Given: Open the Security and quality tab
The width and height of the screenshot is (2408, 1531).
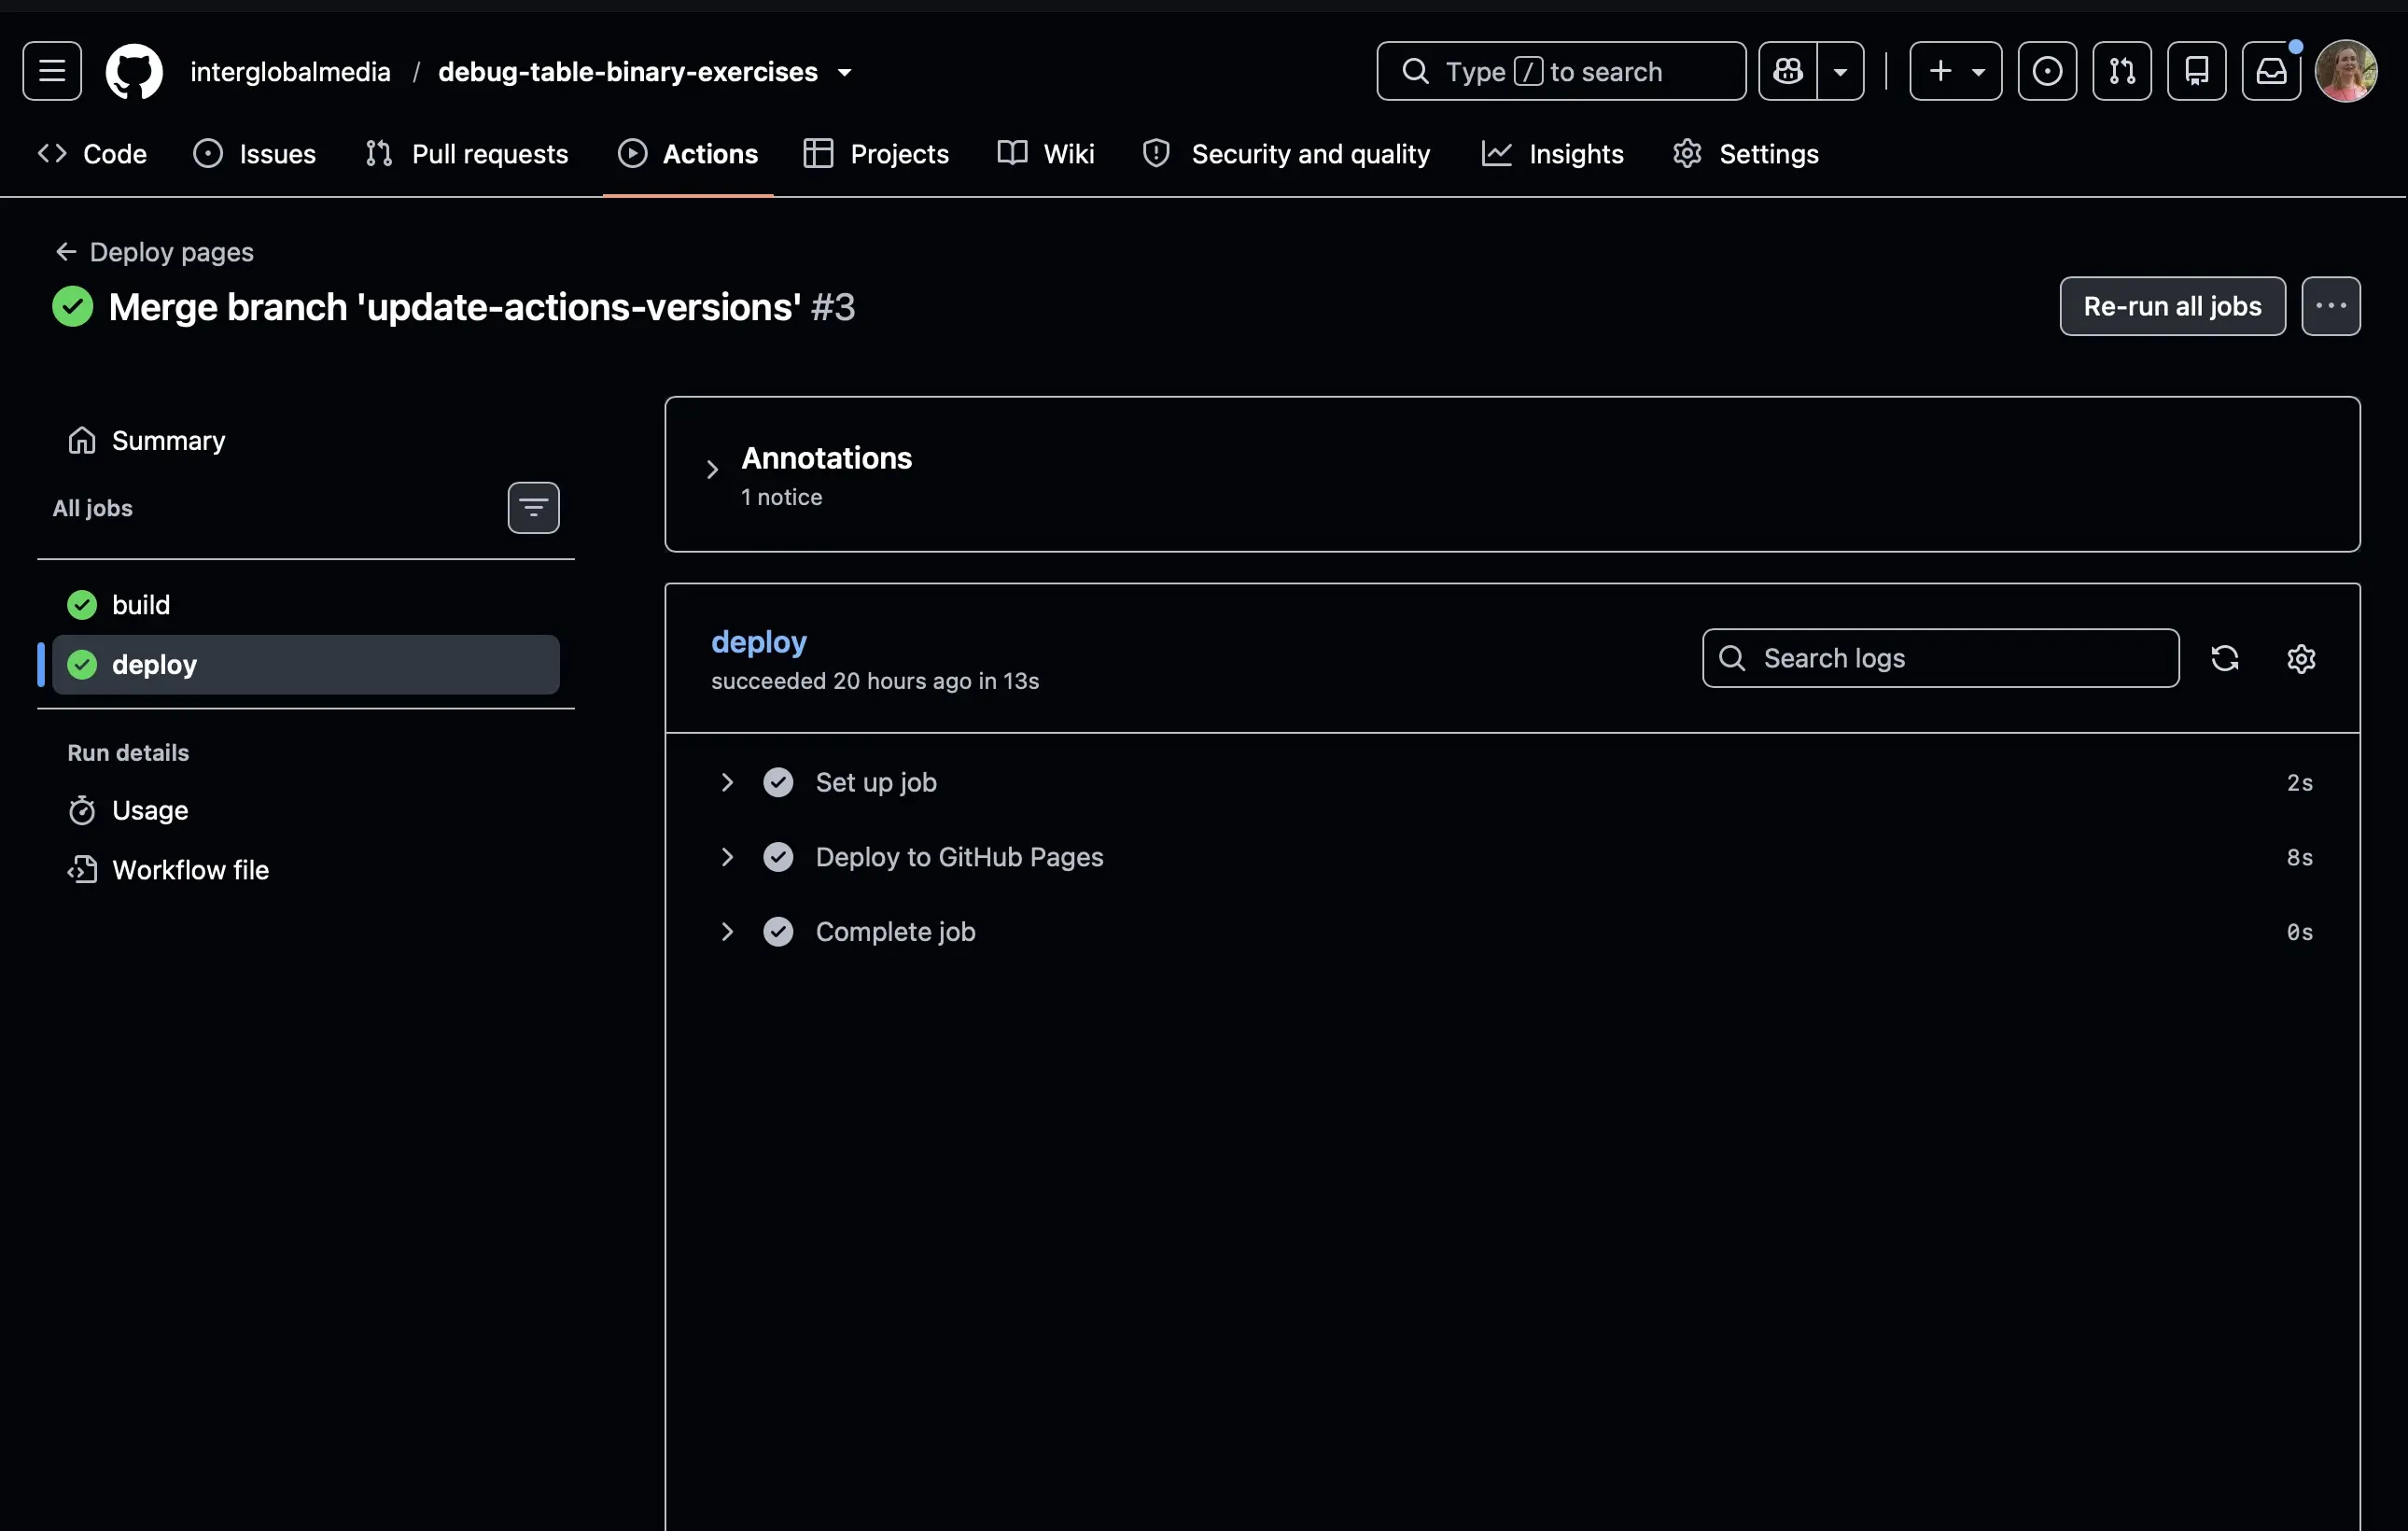Looking at the screenshot, I should pos(1286,154).
